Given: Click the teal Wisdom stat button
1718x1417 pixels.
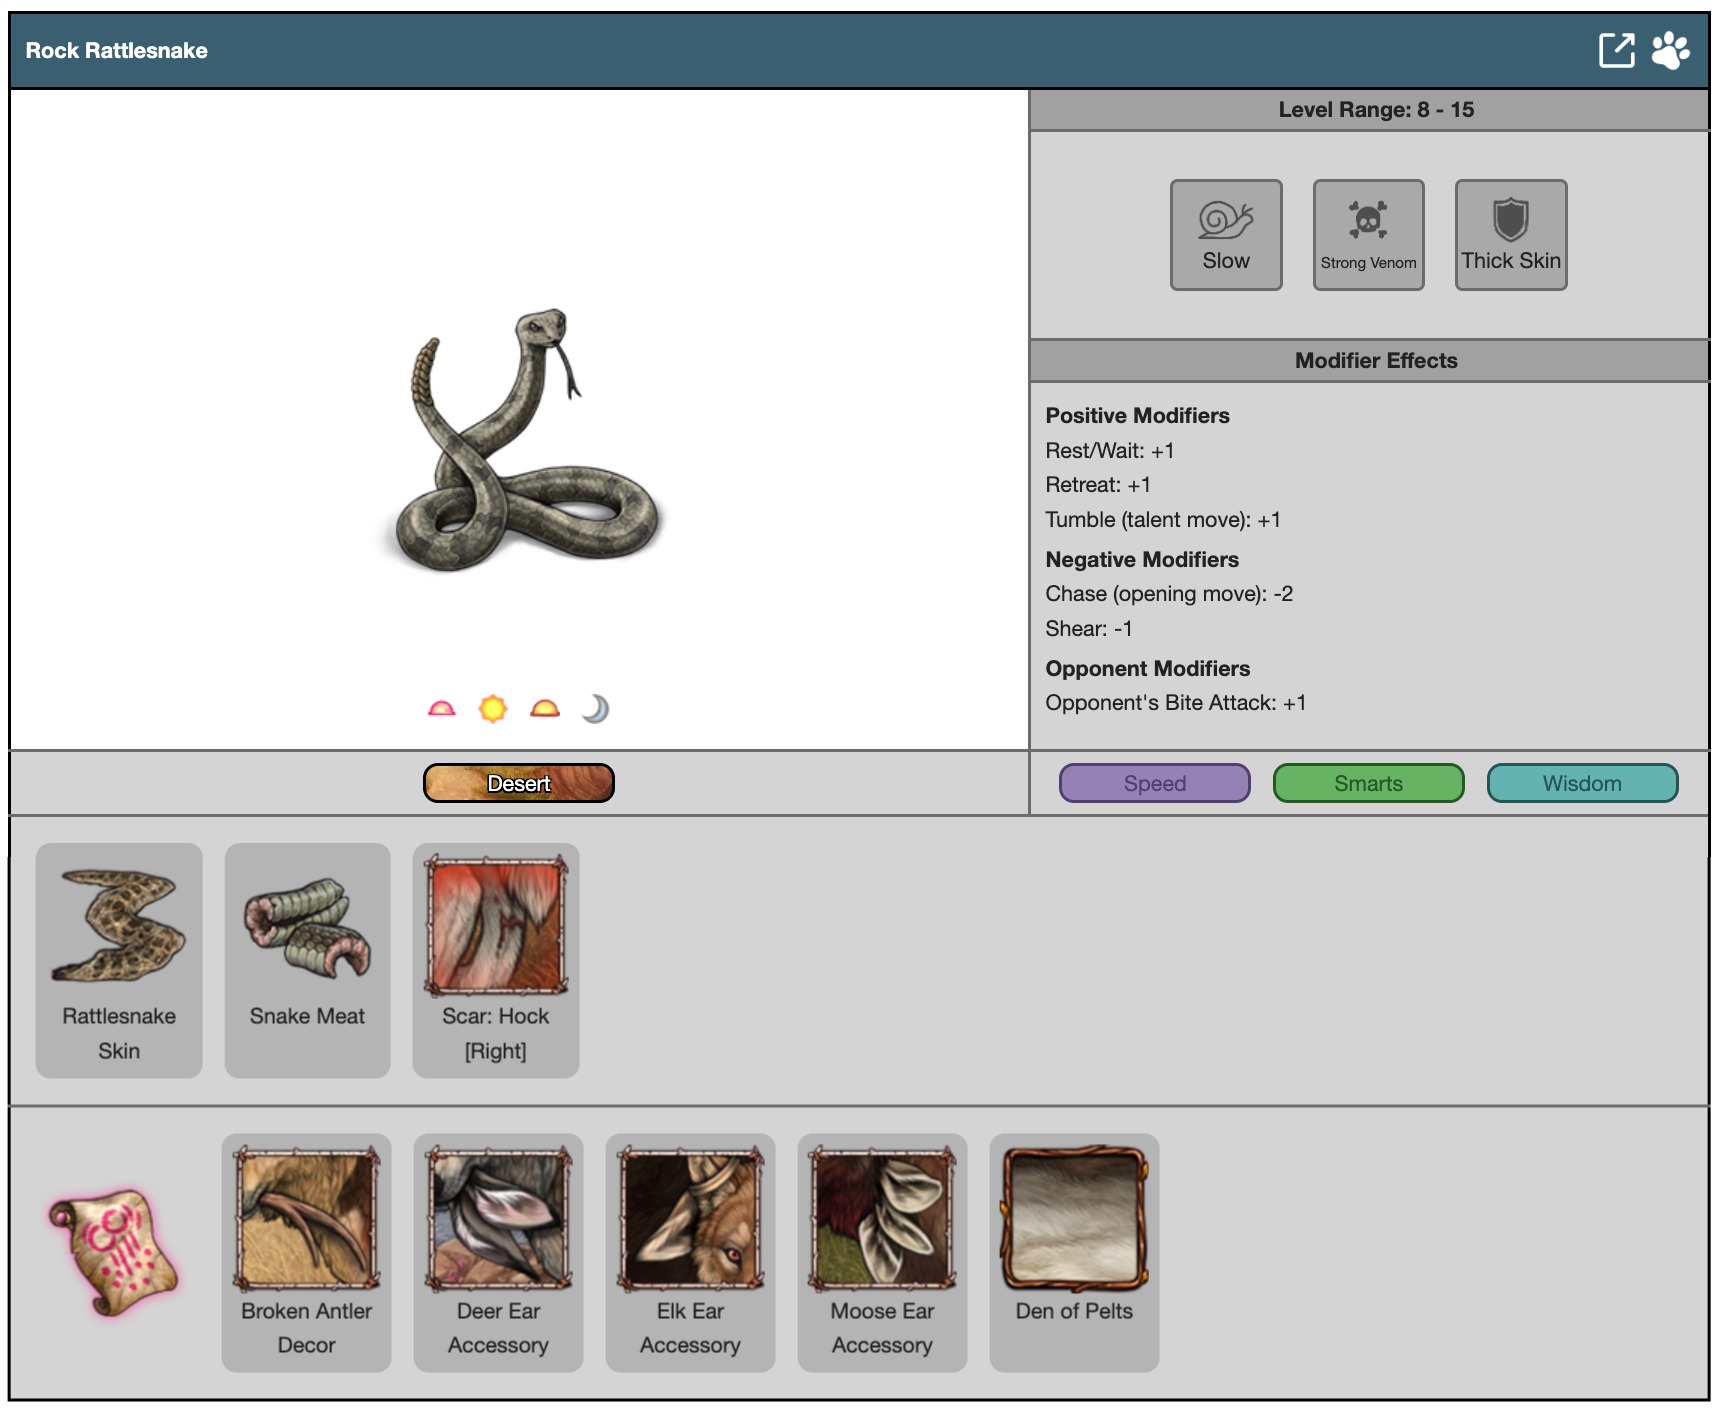Looking at the screenshot, I should (1582, 783).
